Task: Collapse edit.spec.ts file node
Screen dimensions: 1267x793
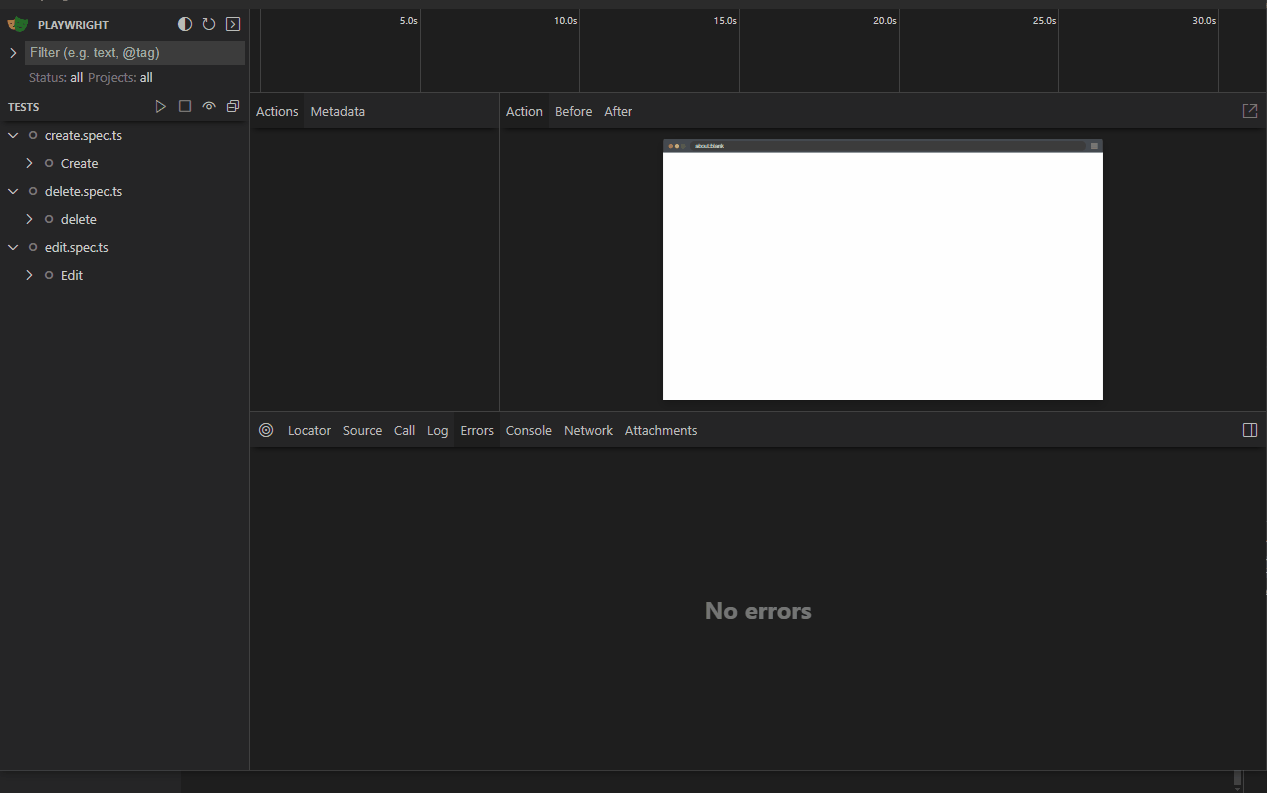Action: coord(13,247)
